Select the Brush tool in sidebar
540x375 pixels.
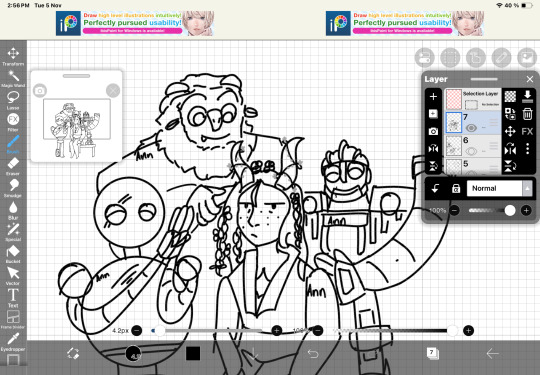[13, 144]
